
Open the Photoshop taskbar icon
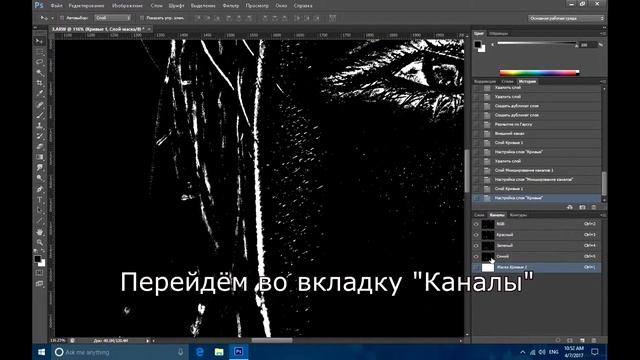click(x=238, y=351)
